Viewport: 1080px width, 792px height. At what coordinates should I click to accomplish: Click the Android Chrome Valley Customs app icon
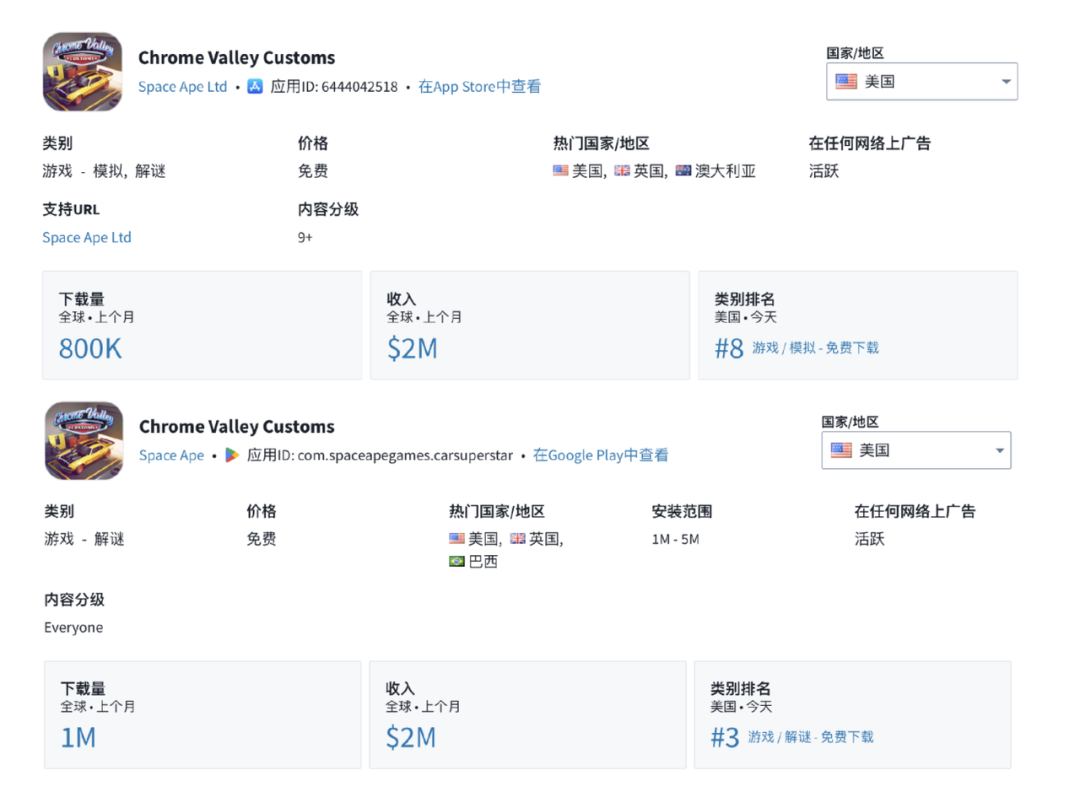[84, 441]
